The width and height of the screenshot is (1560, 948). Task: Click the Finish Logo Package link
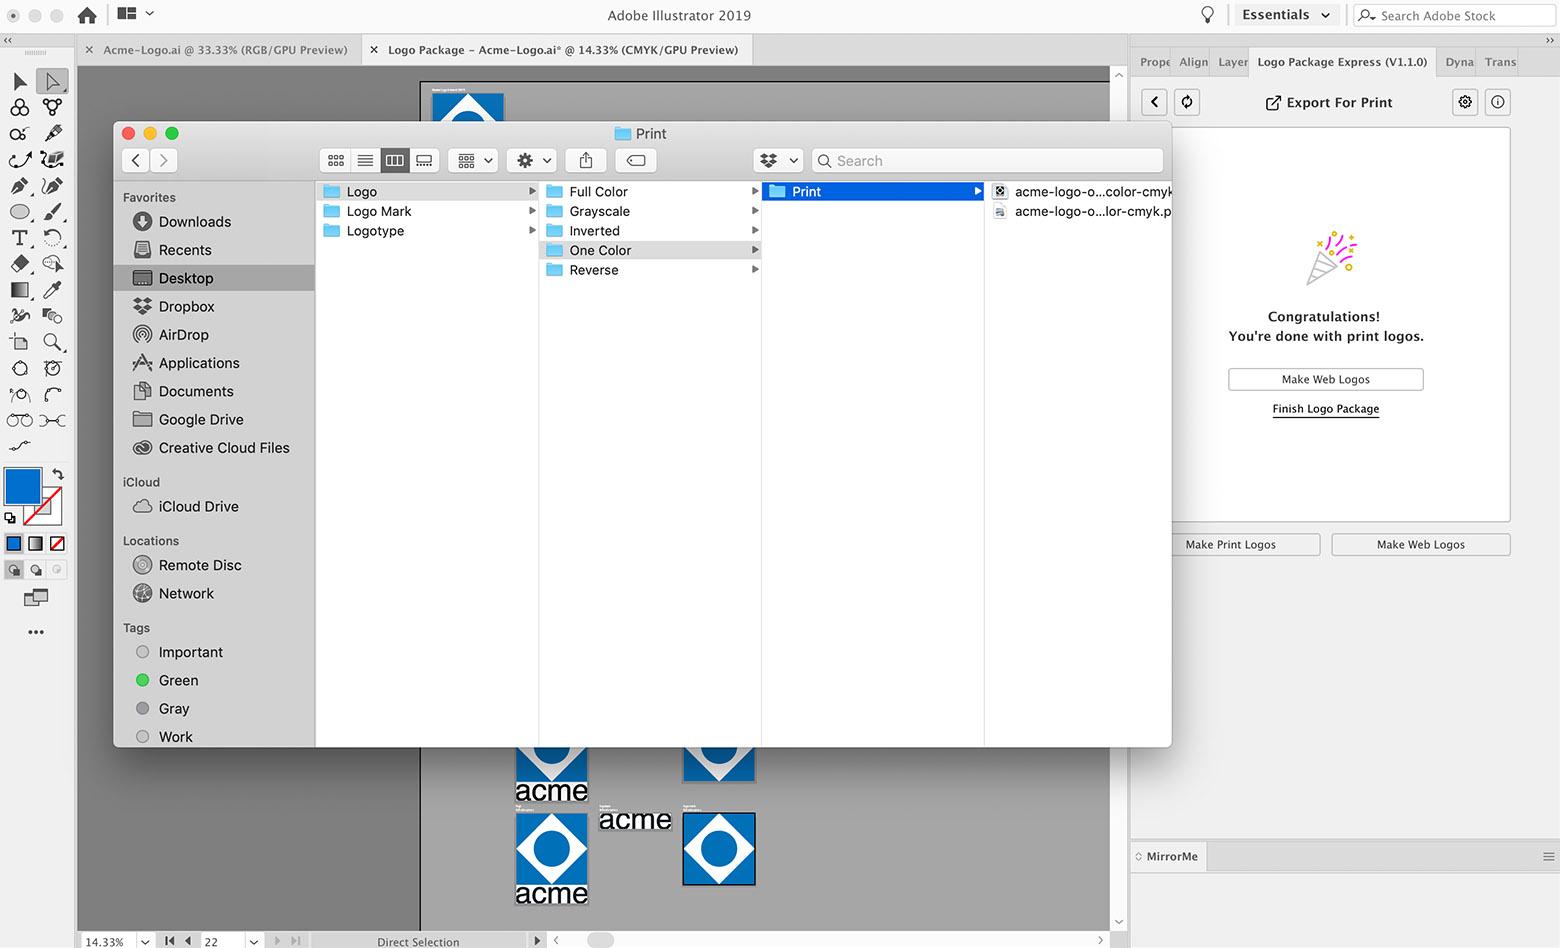pos(1326,409)
